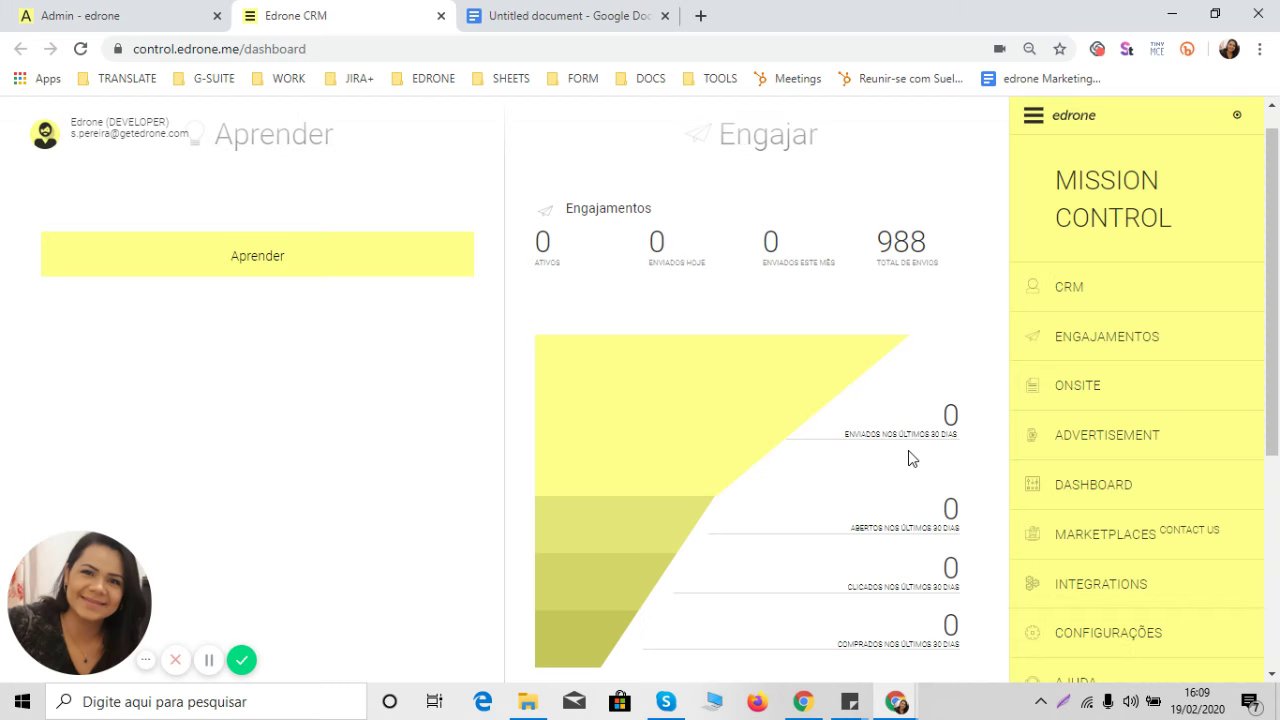Open Firefox from the taskbar
1280x720 pixels.
click(757, 702)
